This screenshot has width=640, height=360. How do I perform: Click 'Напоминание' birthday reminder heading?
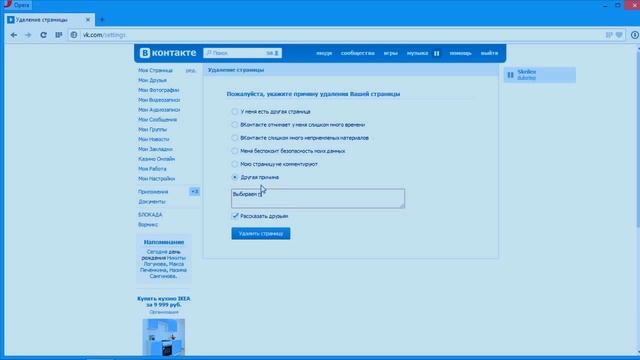[164, 242]
